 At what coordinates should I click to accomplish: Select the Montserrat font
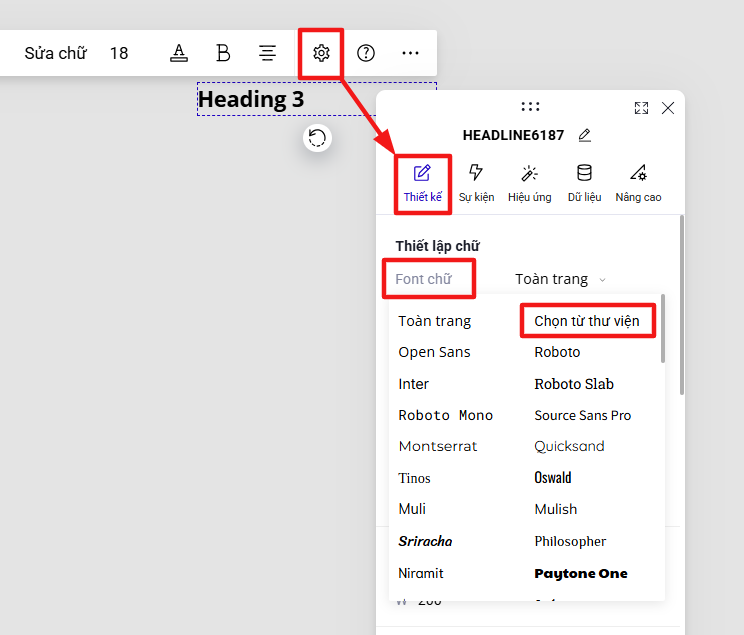click(438, 446)
